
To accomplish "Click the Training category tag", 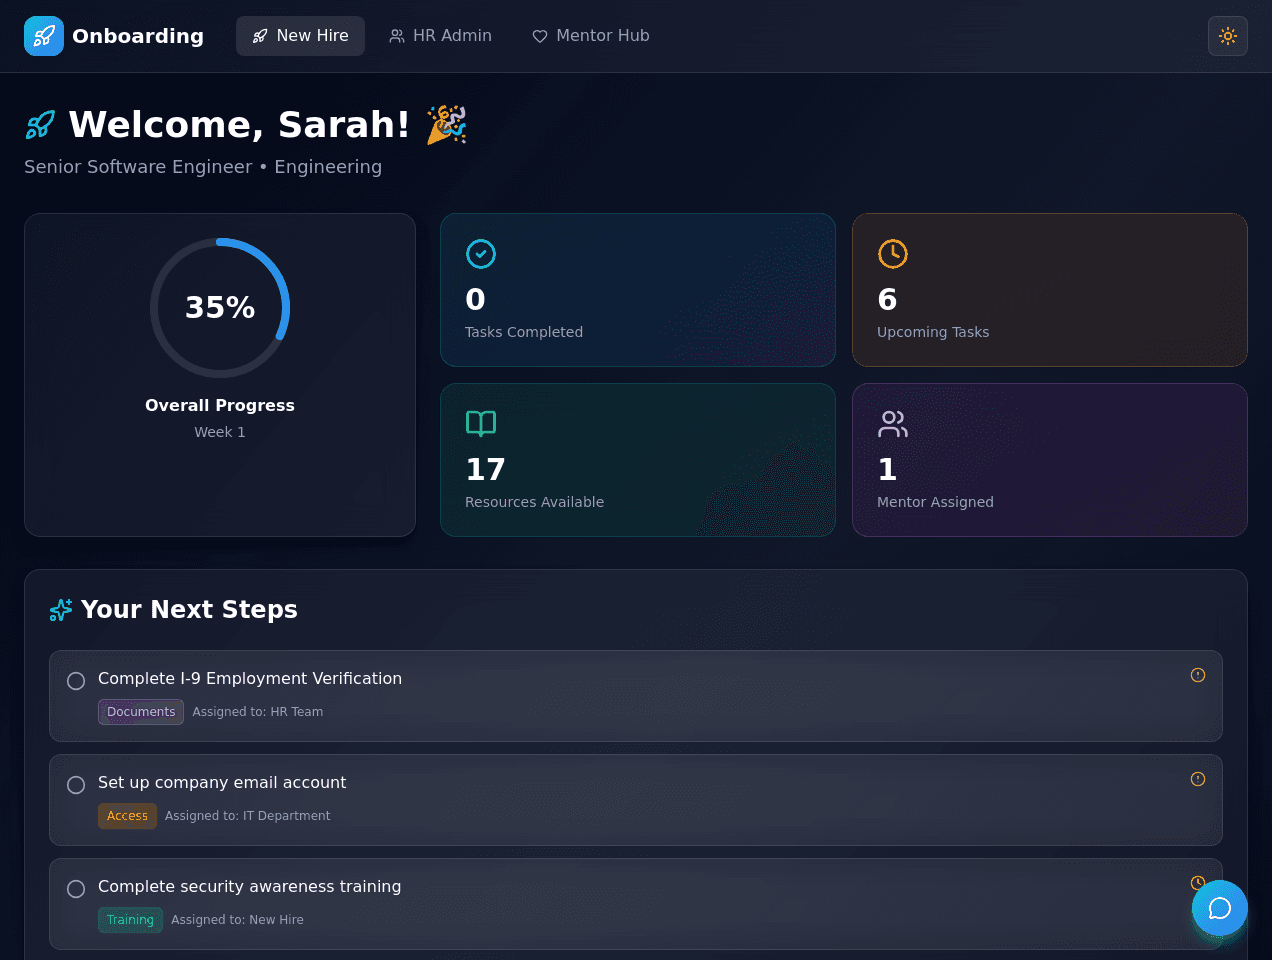I will coord(130,920).
